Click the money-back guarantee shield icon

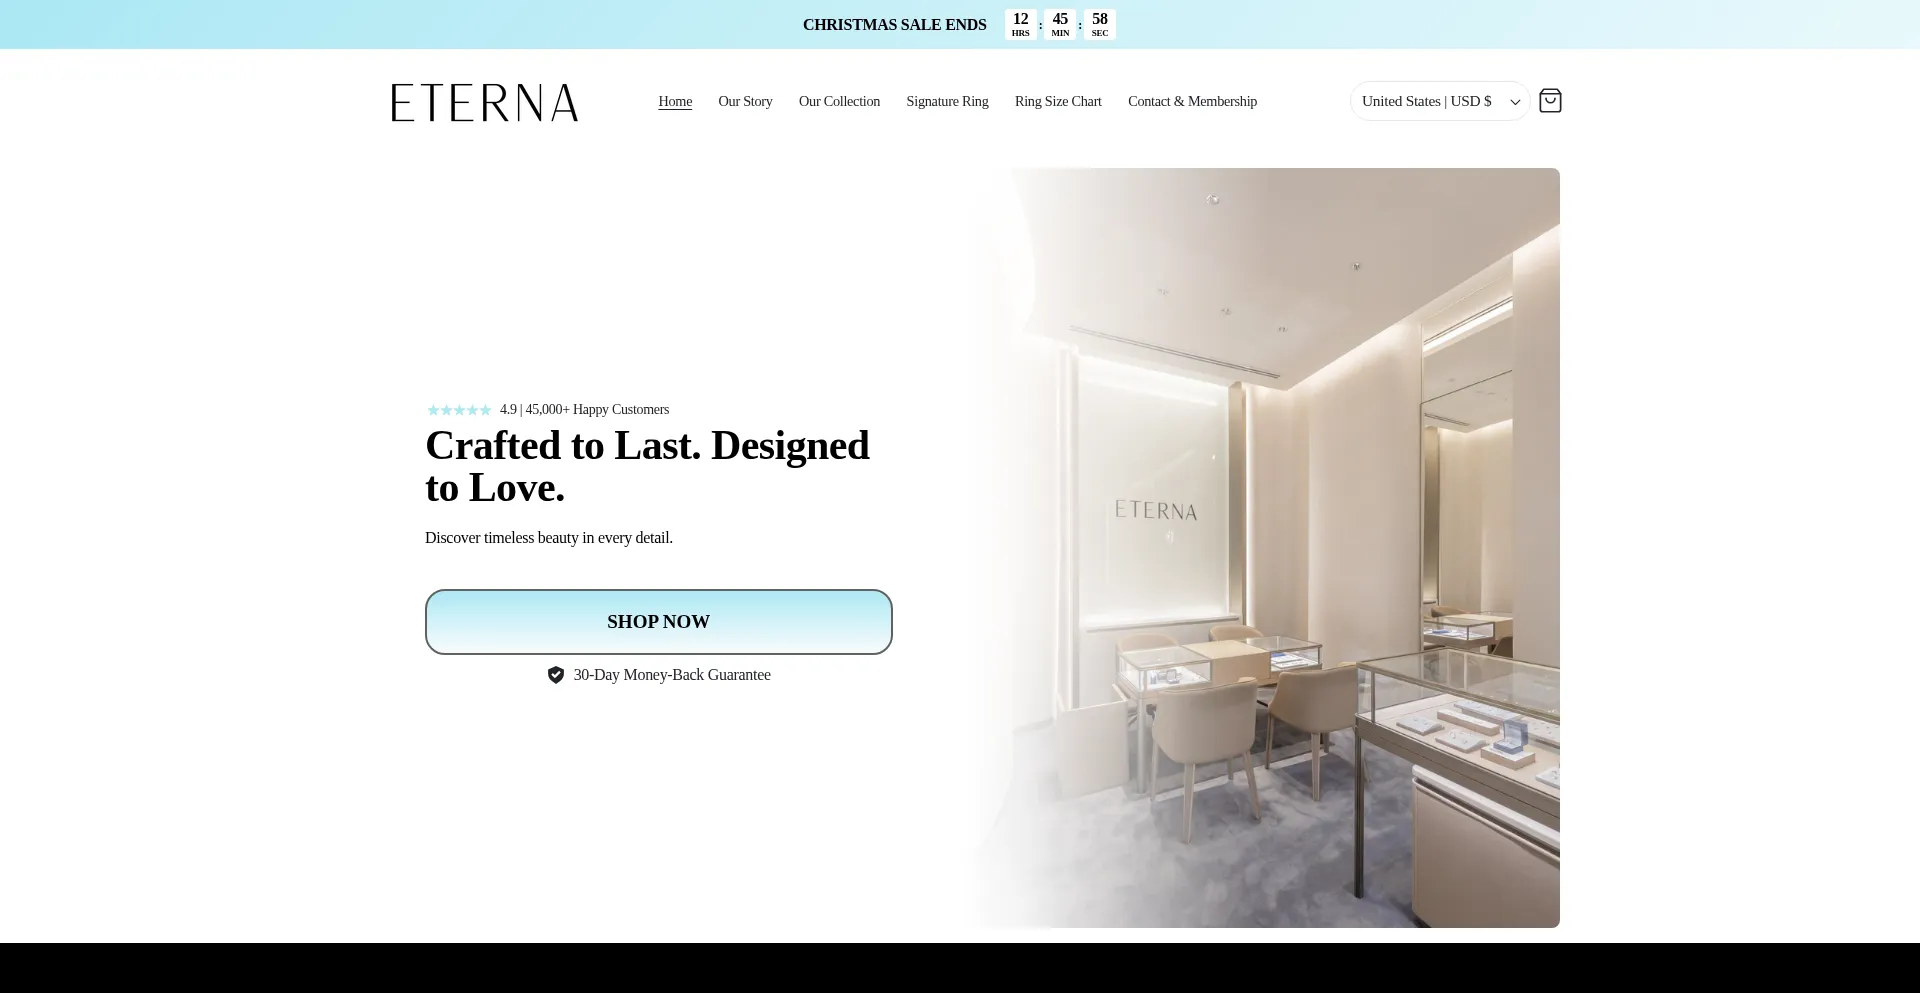(556, 675)
